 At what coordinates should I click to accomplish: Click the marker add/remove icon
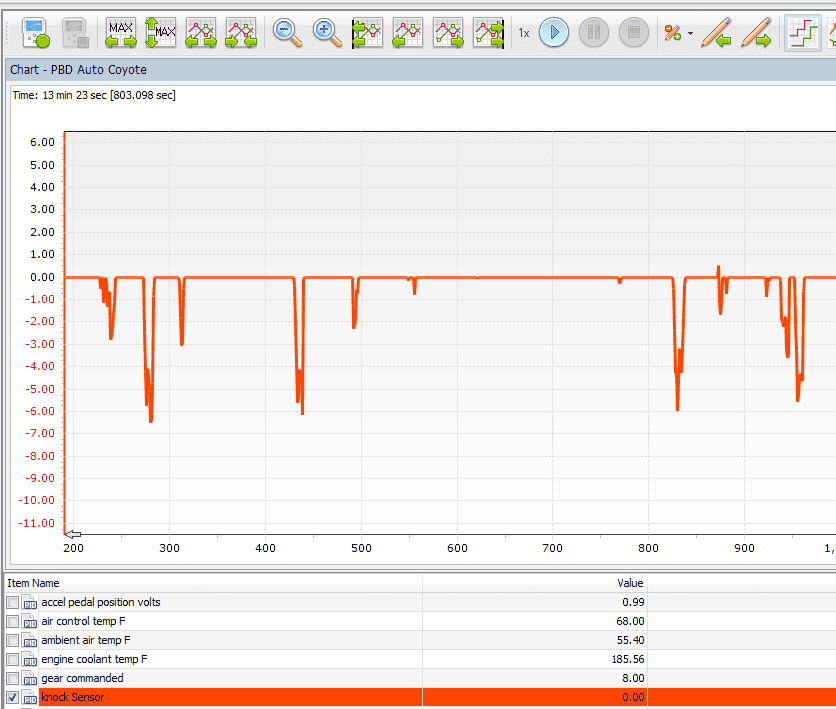click(x=673, y=33)
